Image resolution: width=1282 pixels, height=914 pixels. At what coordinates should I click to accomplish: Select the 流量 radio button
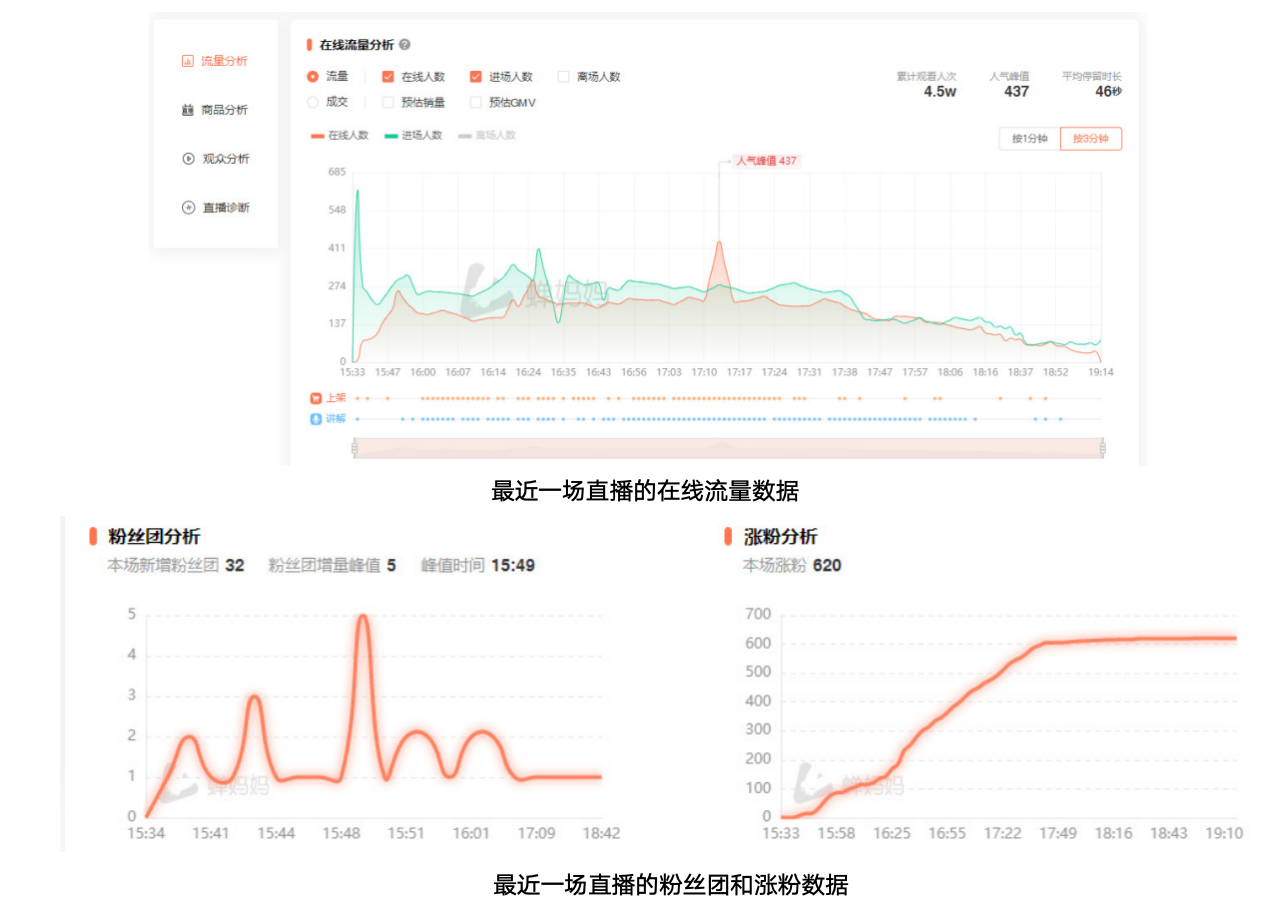[313, 77]
